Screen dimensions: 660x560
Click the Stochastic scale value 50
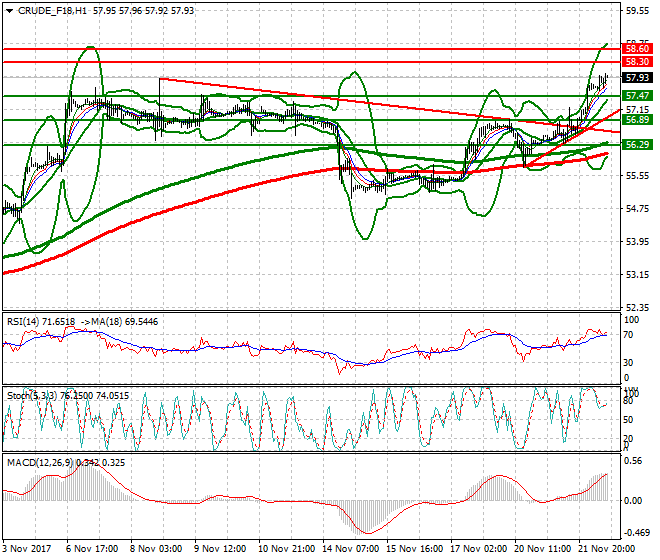[628, 420]
